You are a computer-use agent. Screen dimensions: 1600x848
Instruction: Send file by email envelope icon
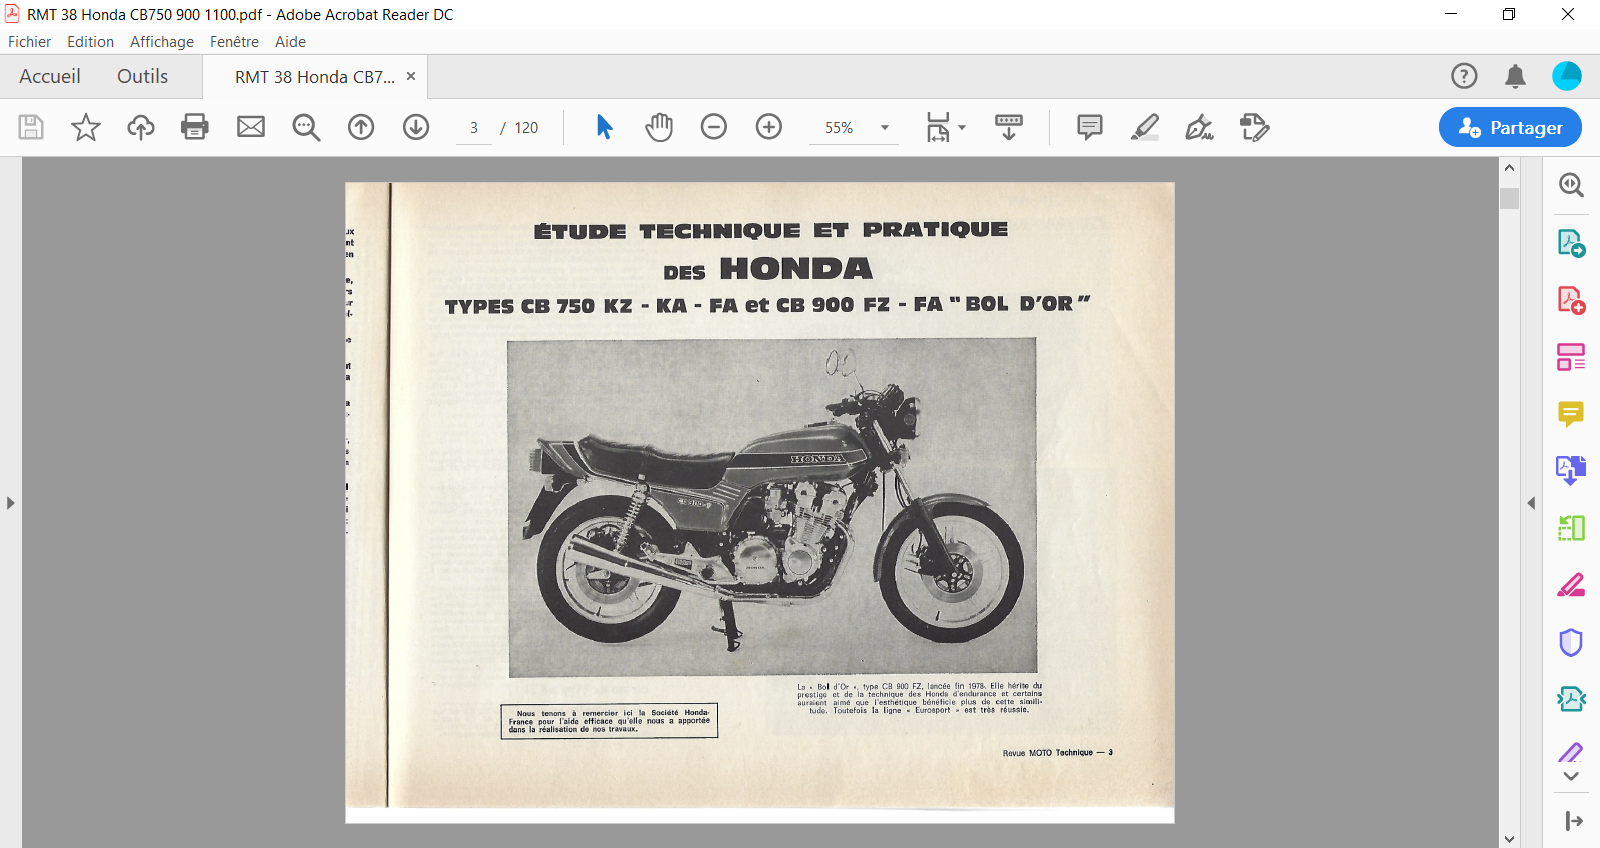point(251,127)
